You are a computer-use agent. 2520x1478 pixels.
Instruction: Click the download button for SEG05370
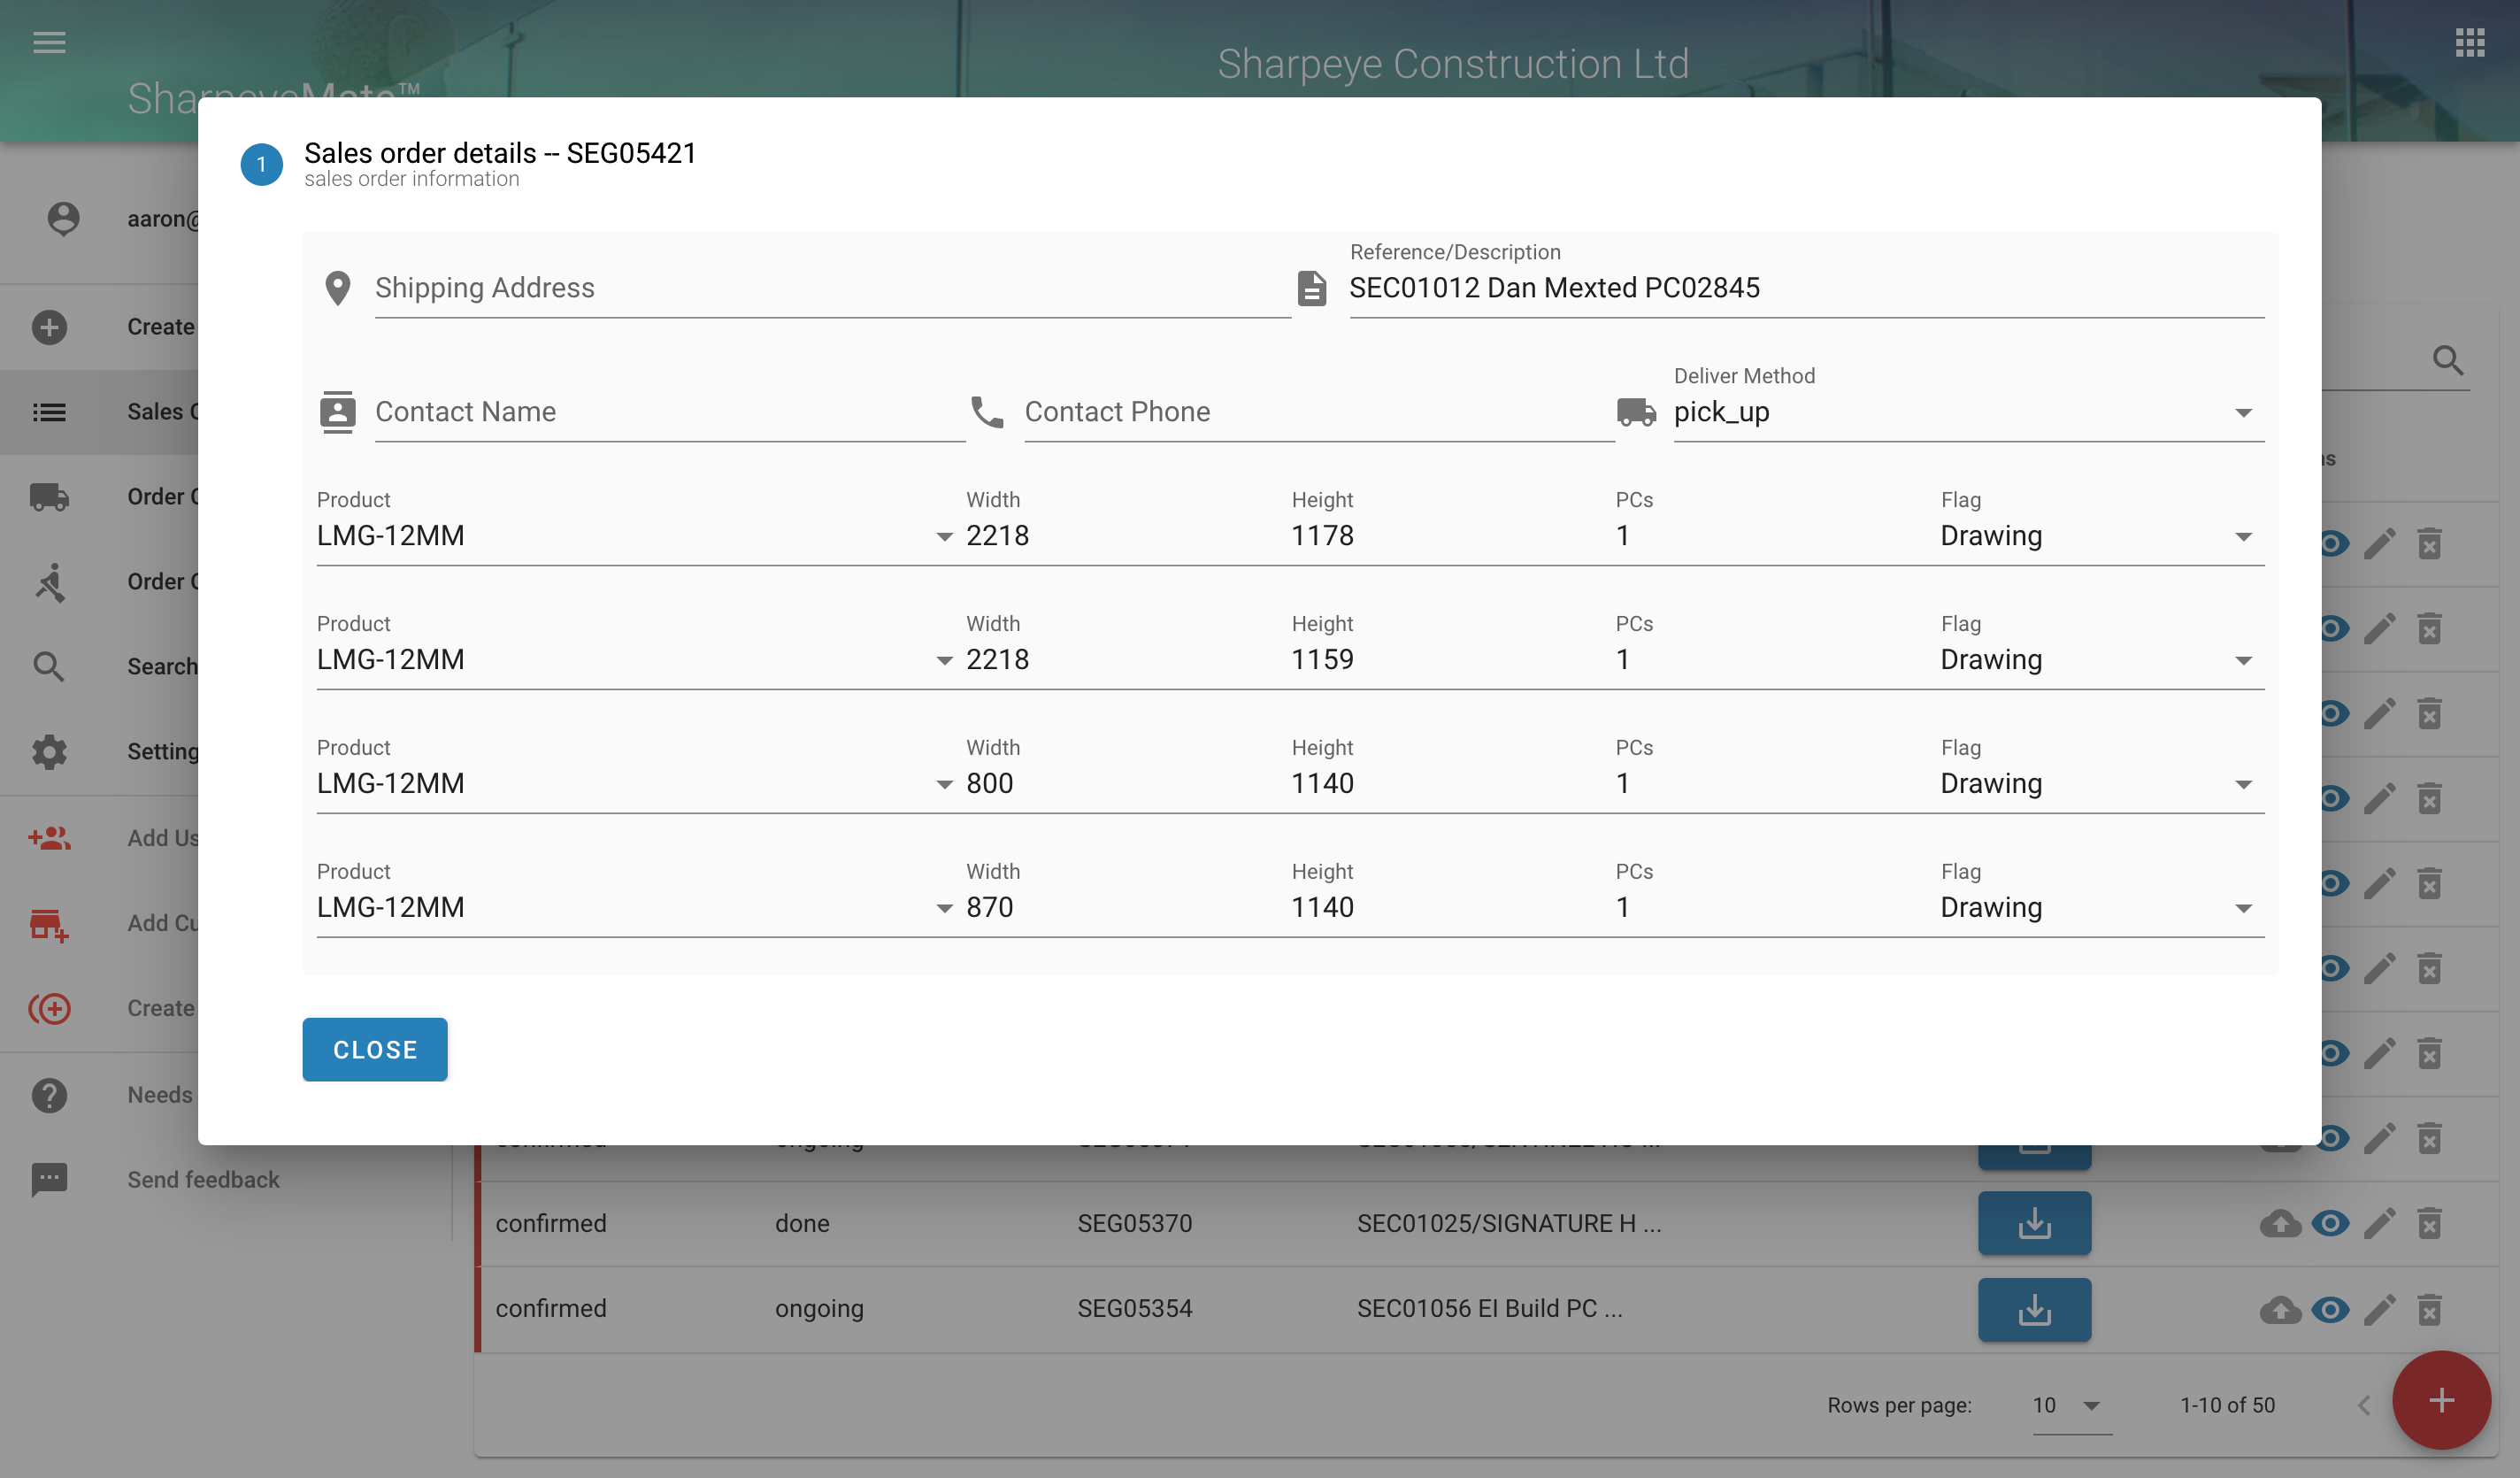2033,1223
